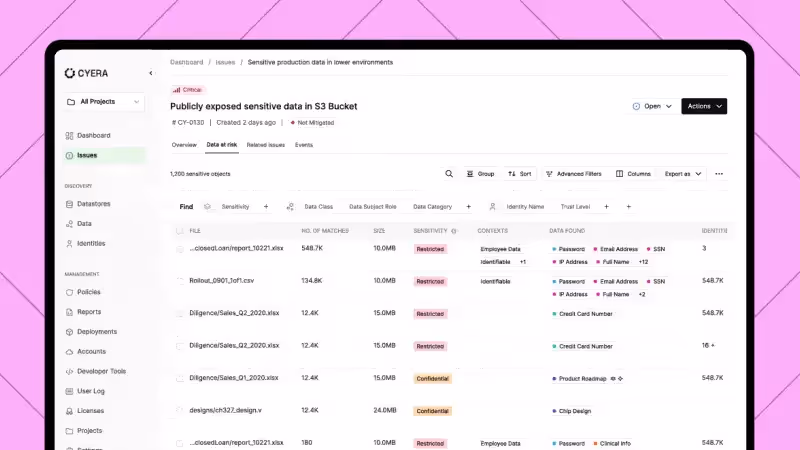The image size is (800, 450).
Task: Switch to the Overview tab
Action: (184, 145)
